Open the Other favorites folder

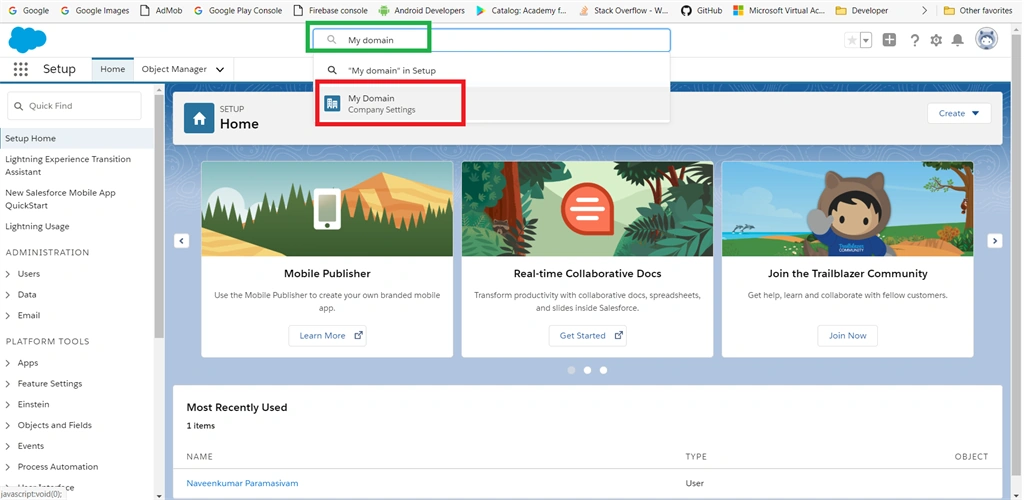[980, 10]
